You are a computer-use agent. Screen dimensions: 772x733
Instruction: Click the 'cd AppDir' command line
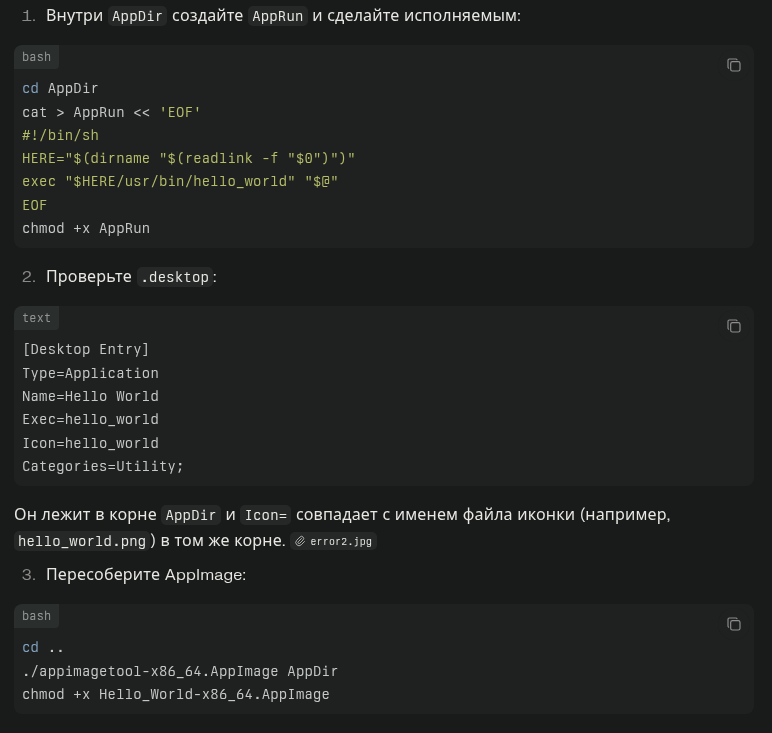click(x=60, y=88)
